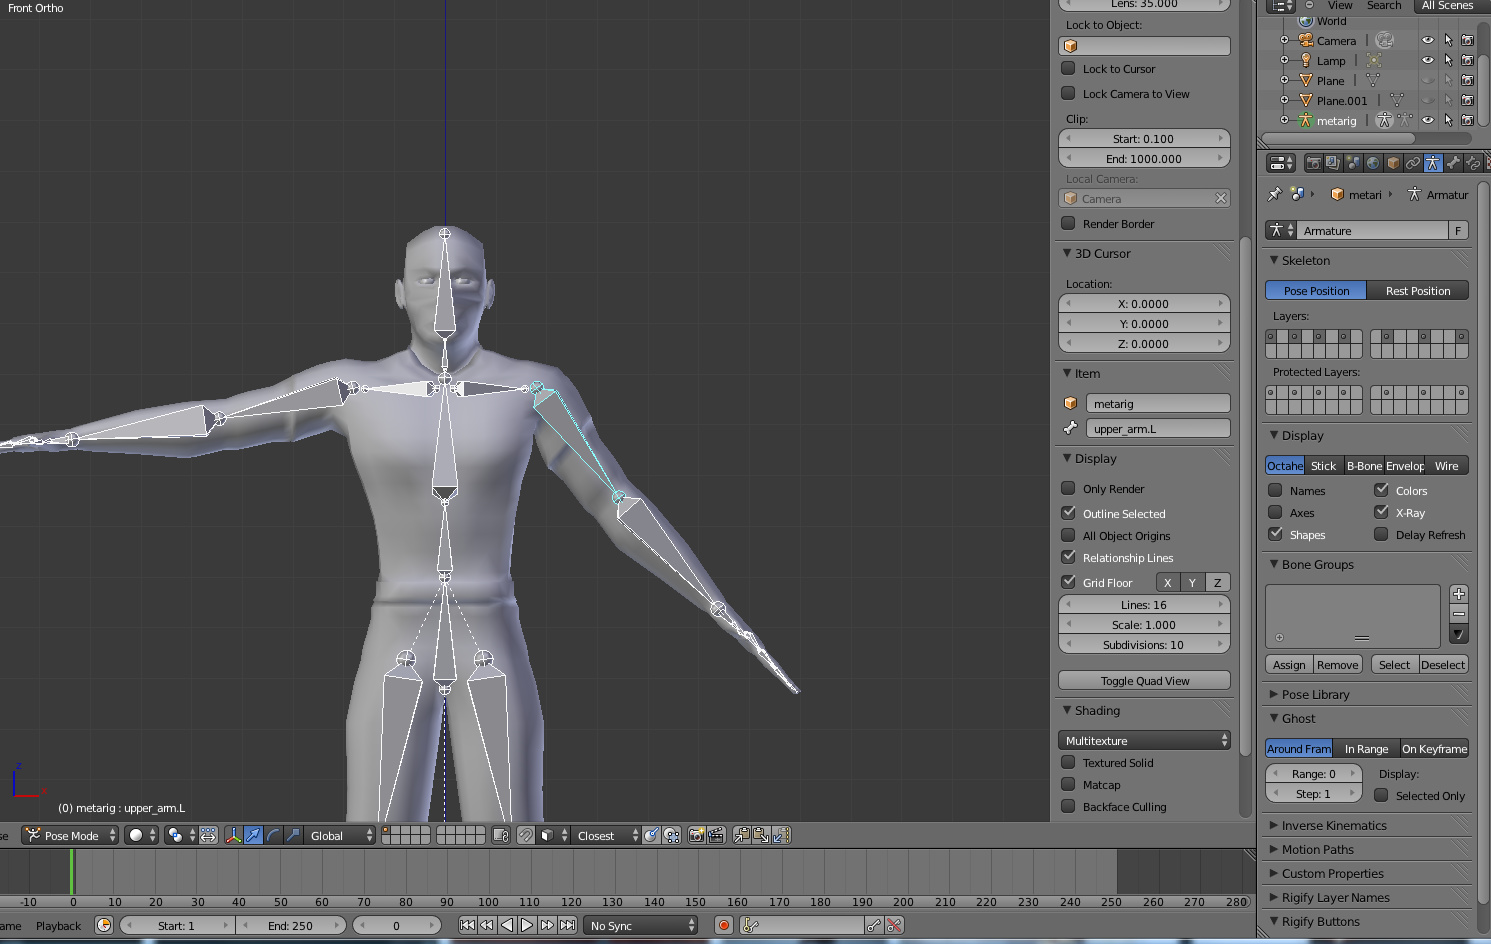
Task: Open the Scene properties tab
Action: 1353,163
